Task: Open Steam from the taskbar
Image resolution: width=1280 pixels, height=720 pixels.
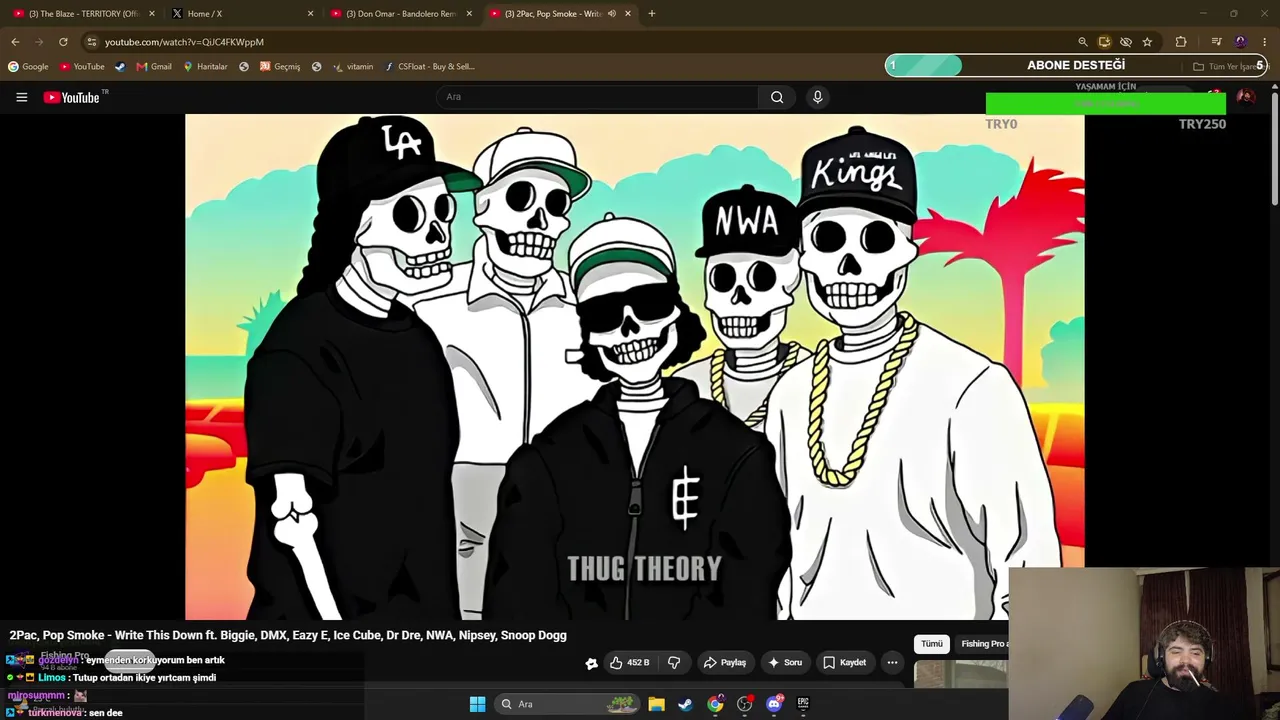Action: [685, 704]
